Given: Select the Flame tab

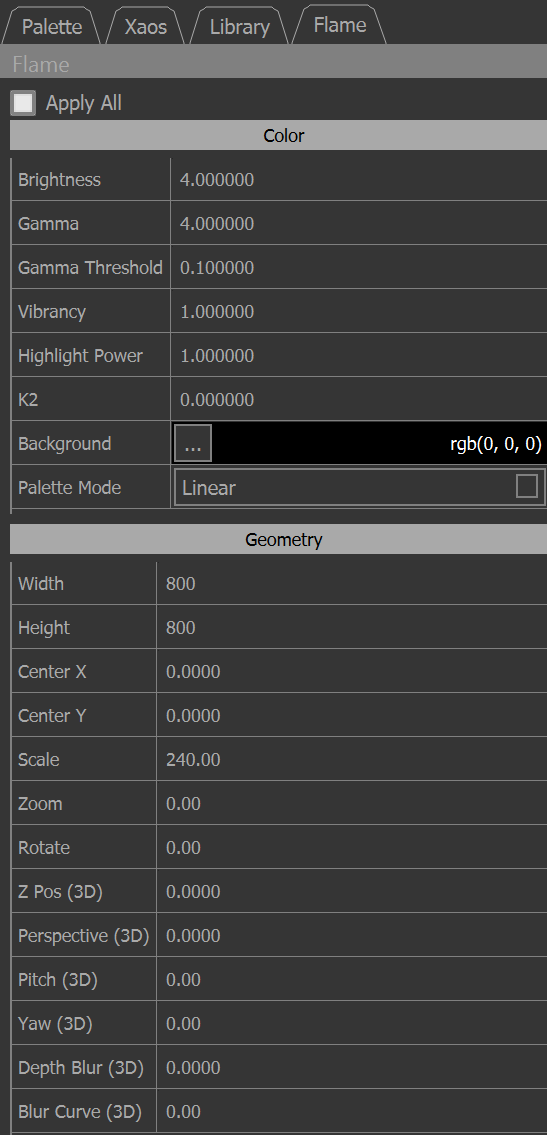Looking at the screenshot, I should 339,25.
